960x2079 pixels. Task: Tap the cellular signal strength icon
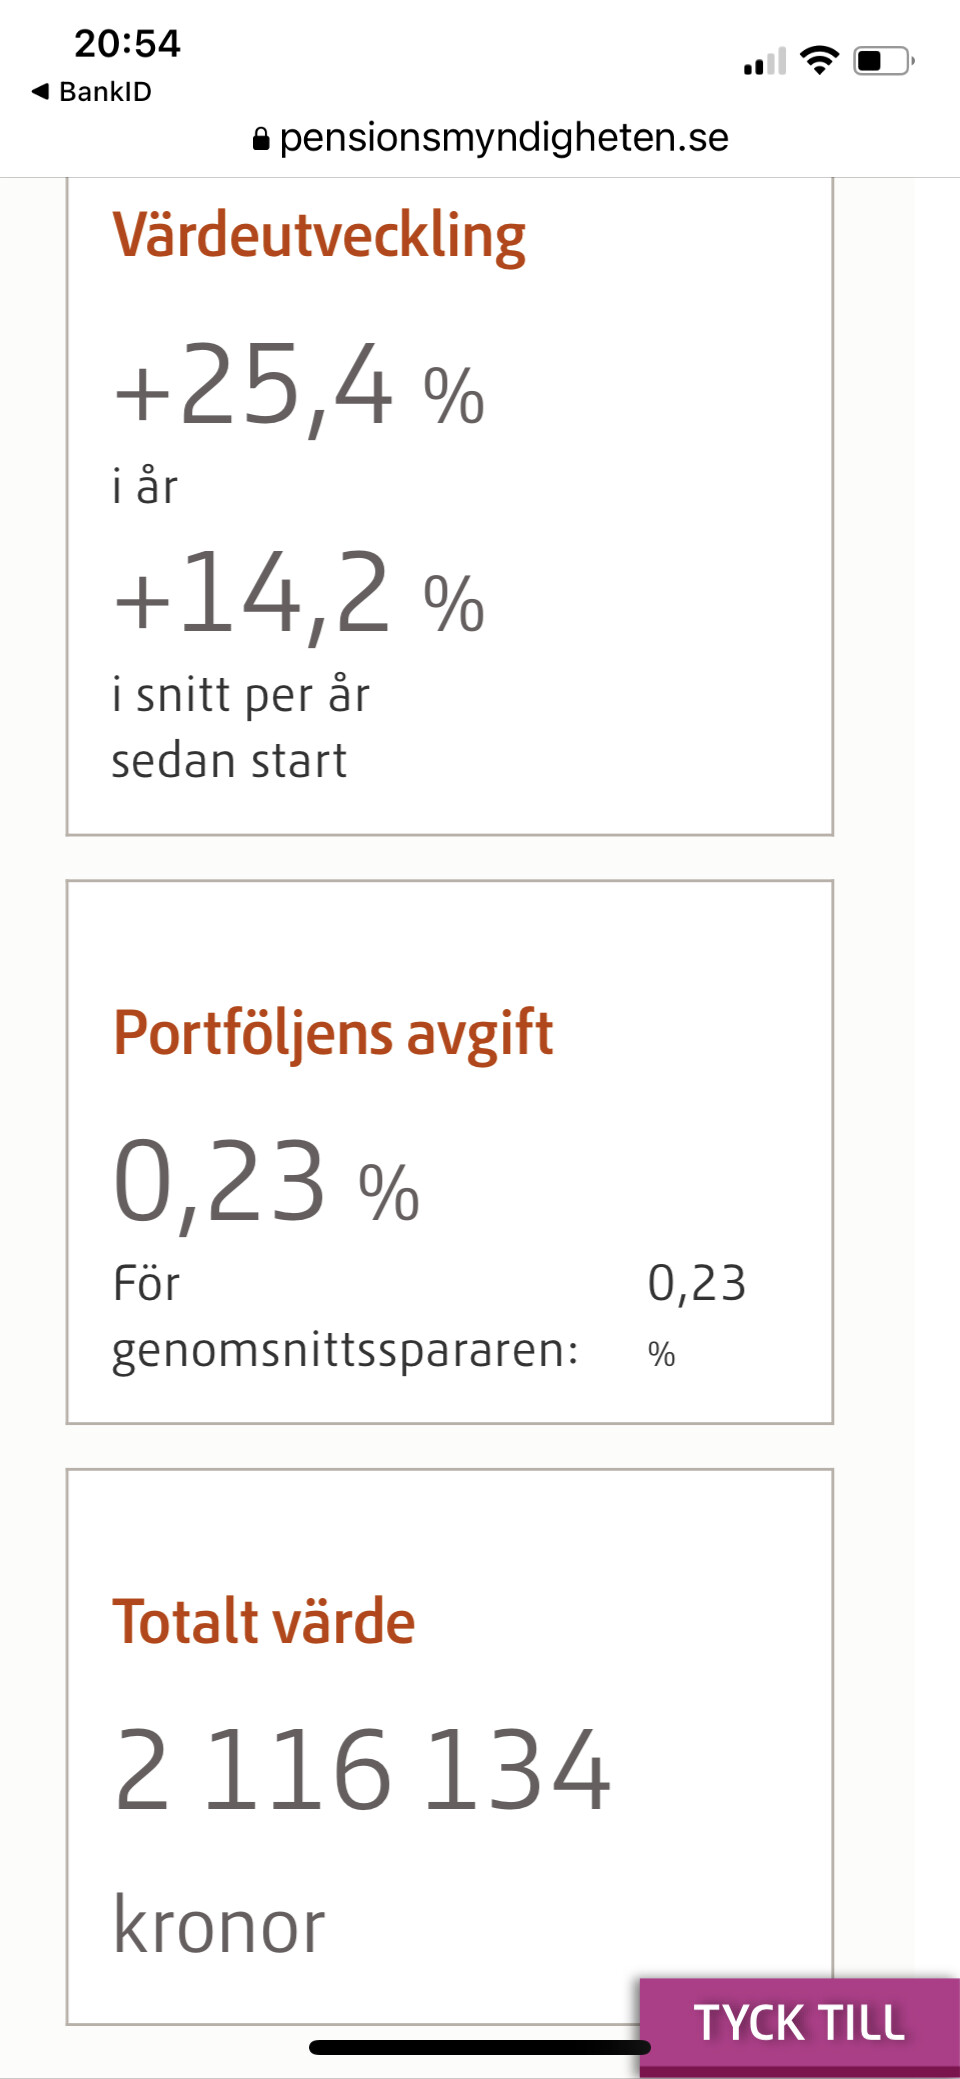tap(765, 62)
